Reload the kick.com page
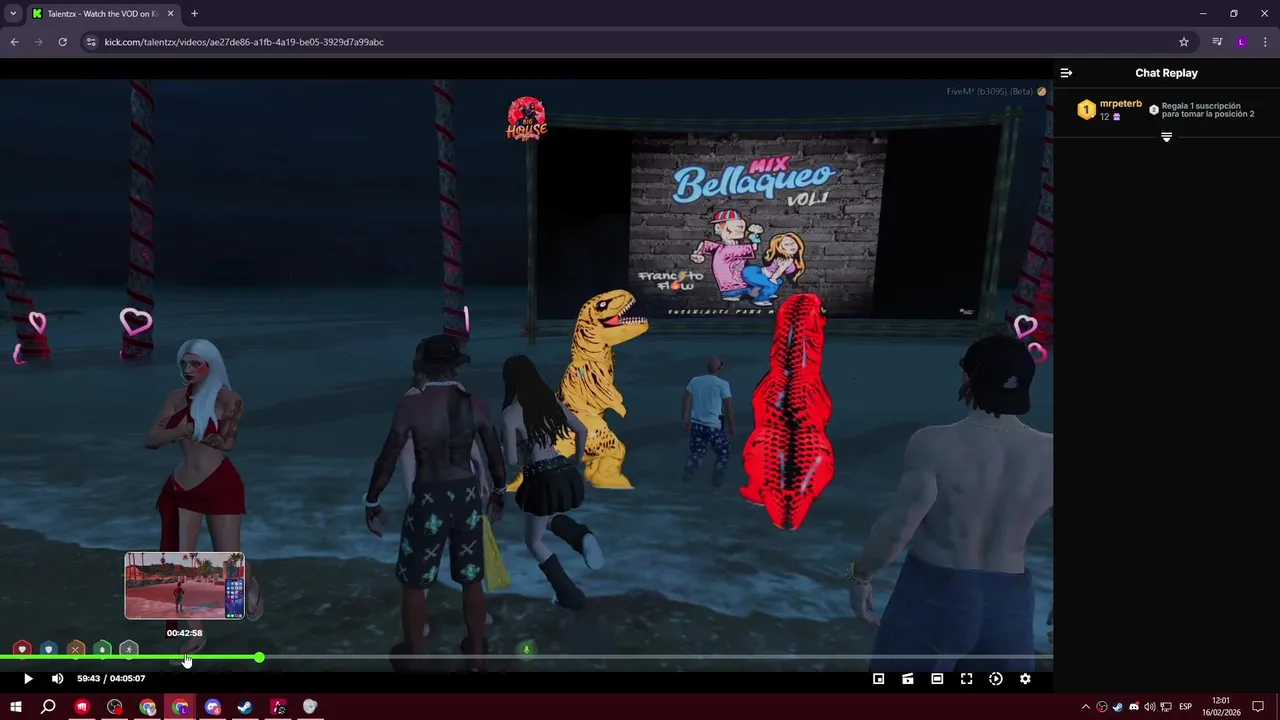The image size is (1280, 720). point(62,42)
